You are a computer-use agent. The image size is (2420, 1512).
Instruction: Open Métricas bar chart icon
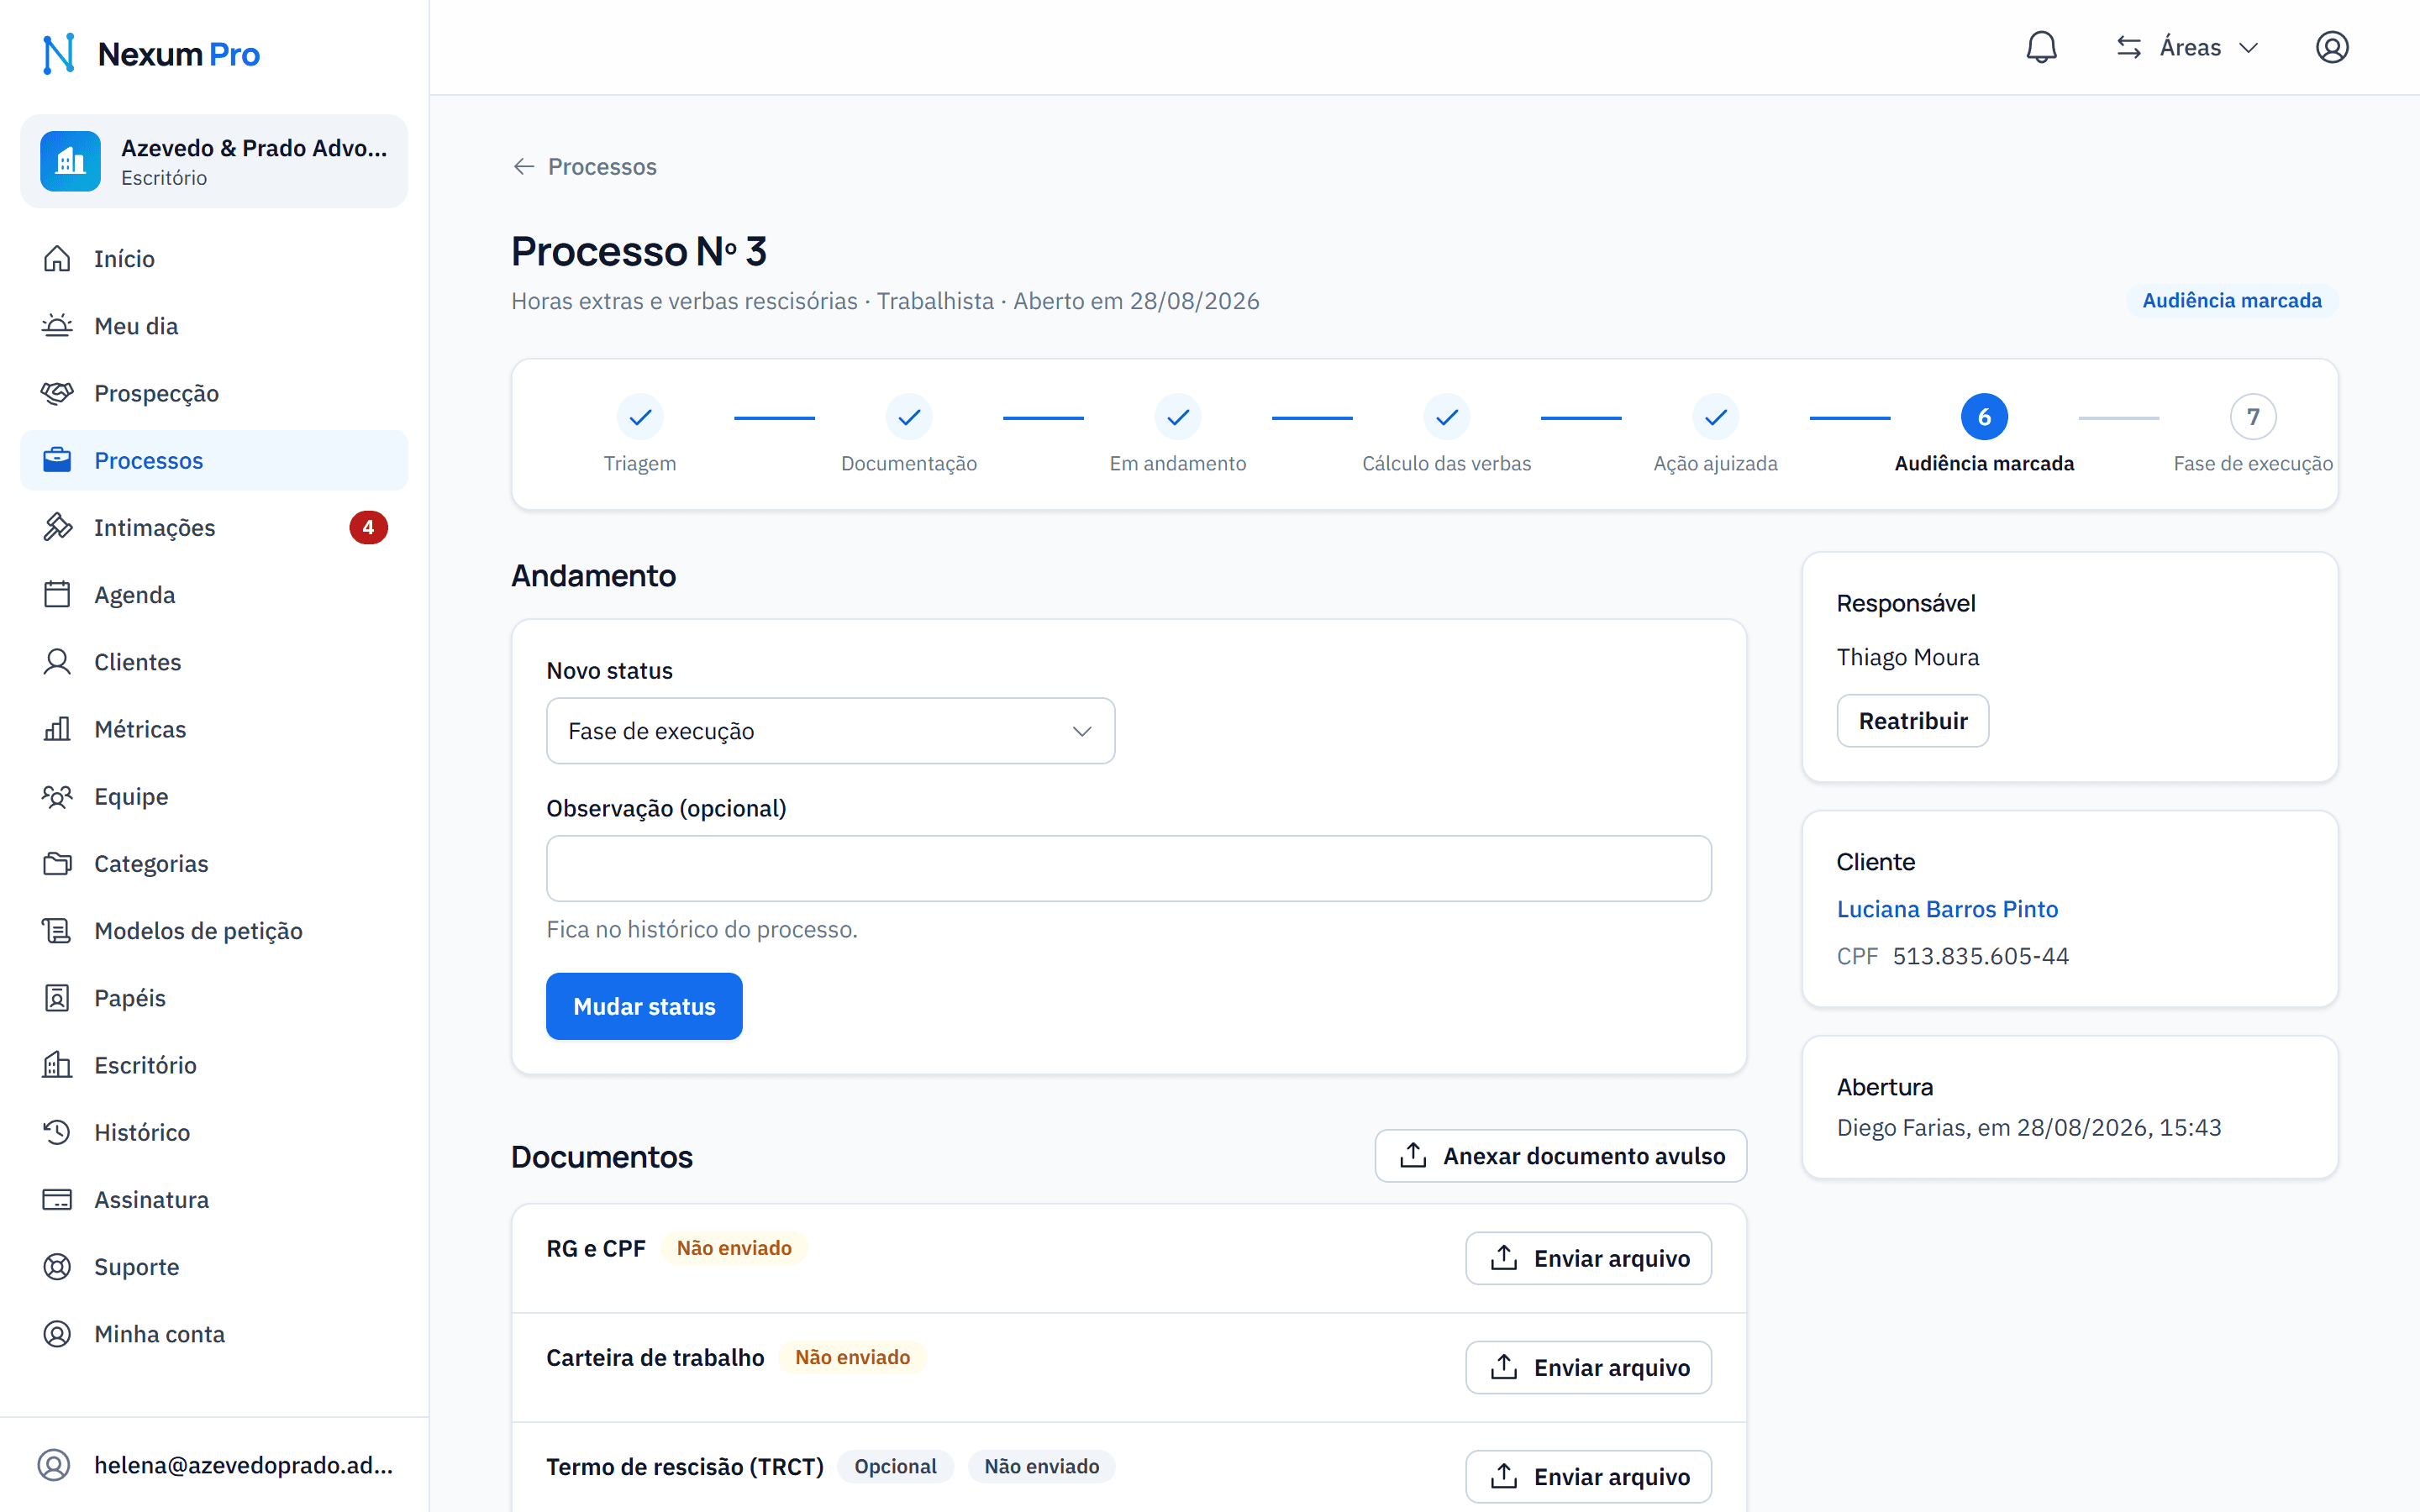(x=57, y=729)
